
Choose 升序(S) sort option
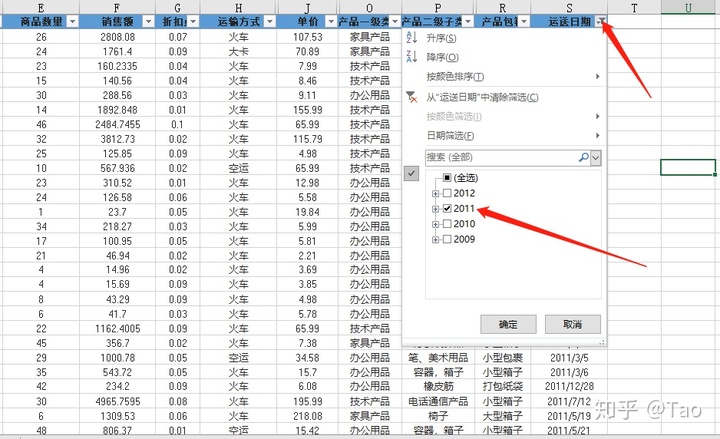(441, 38)
